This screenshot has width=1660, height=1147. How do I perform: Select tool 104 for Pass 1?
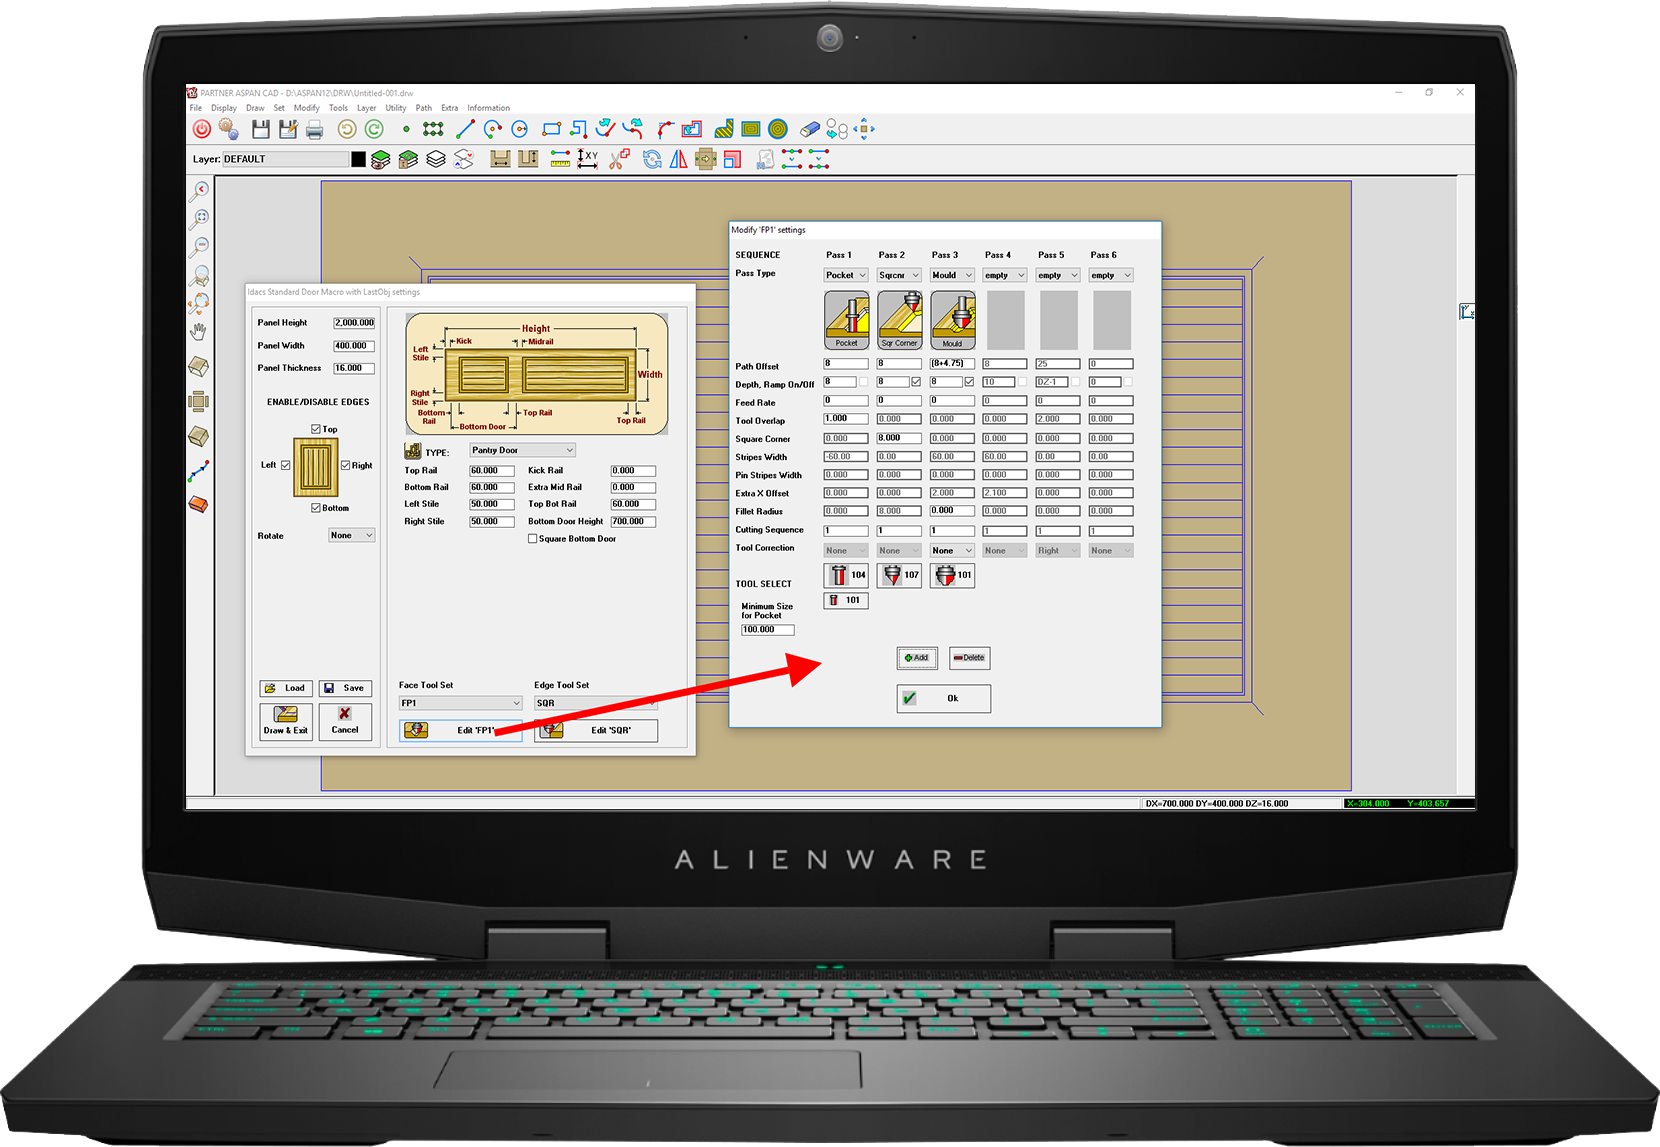pyautogui.click(x=846, y=575)
